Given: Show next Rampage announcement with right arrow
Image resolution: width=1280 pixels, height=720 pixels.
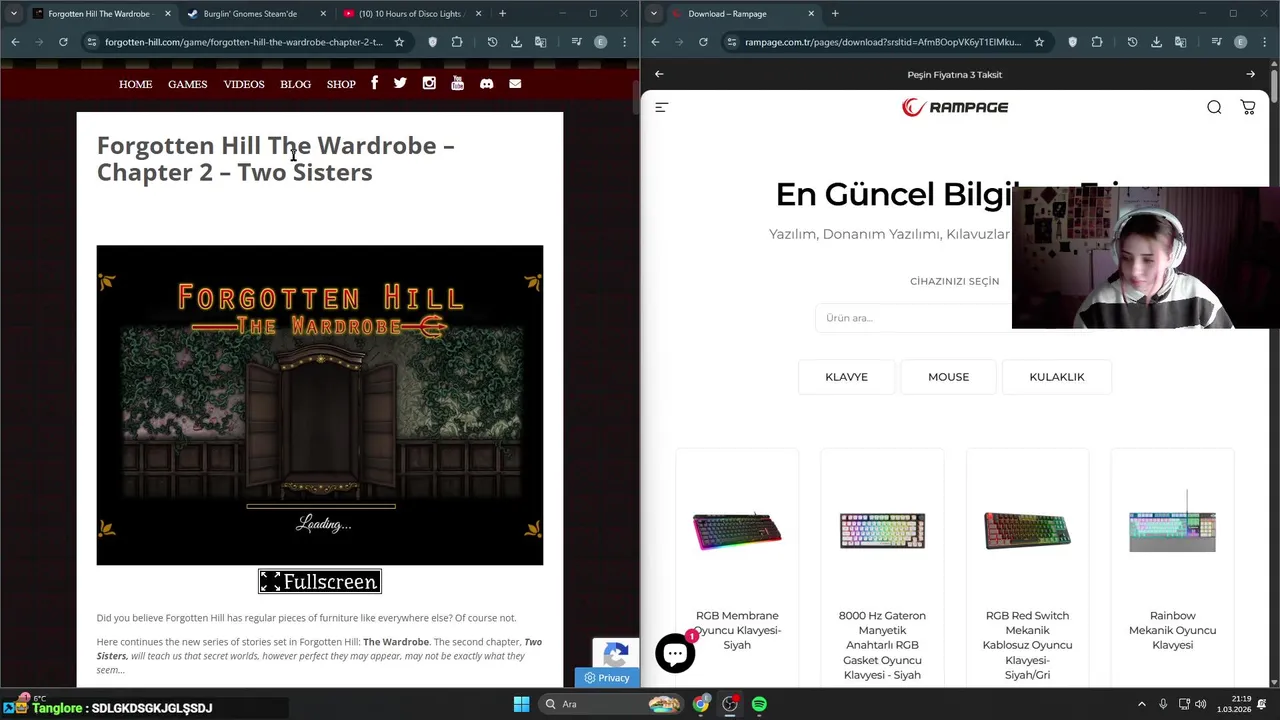Looking at the screenshot, I should pos(1250,74).
